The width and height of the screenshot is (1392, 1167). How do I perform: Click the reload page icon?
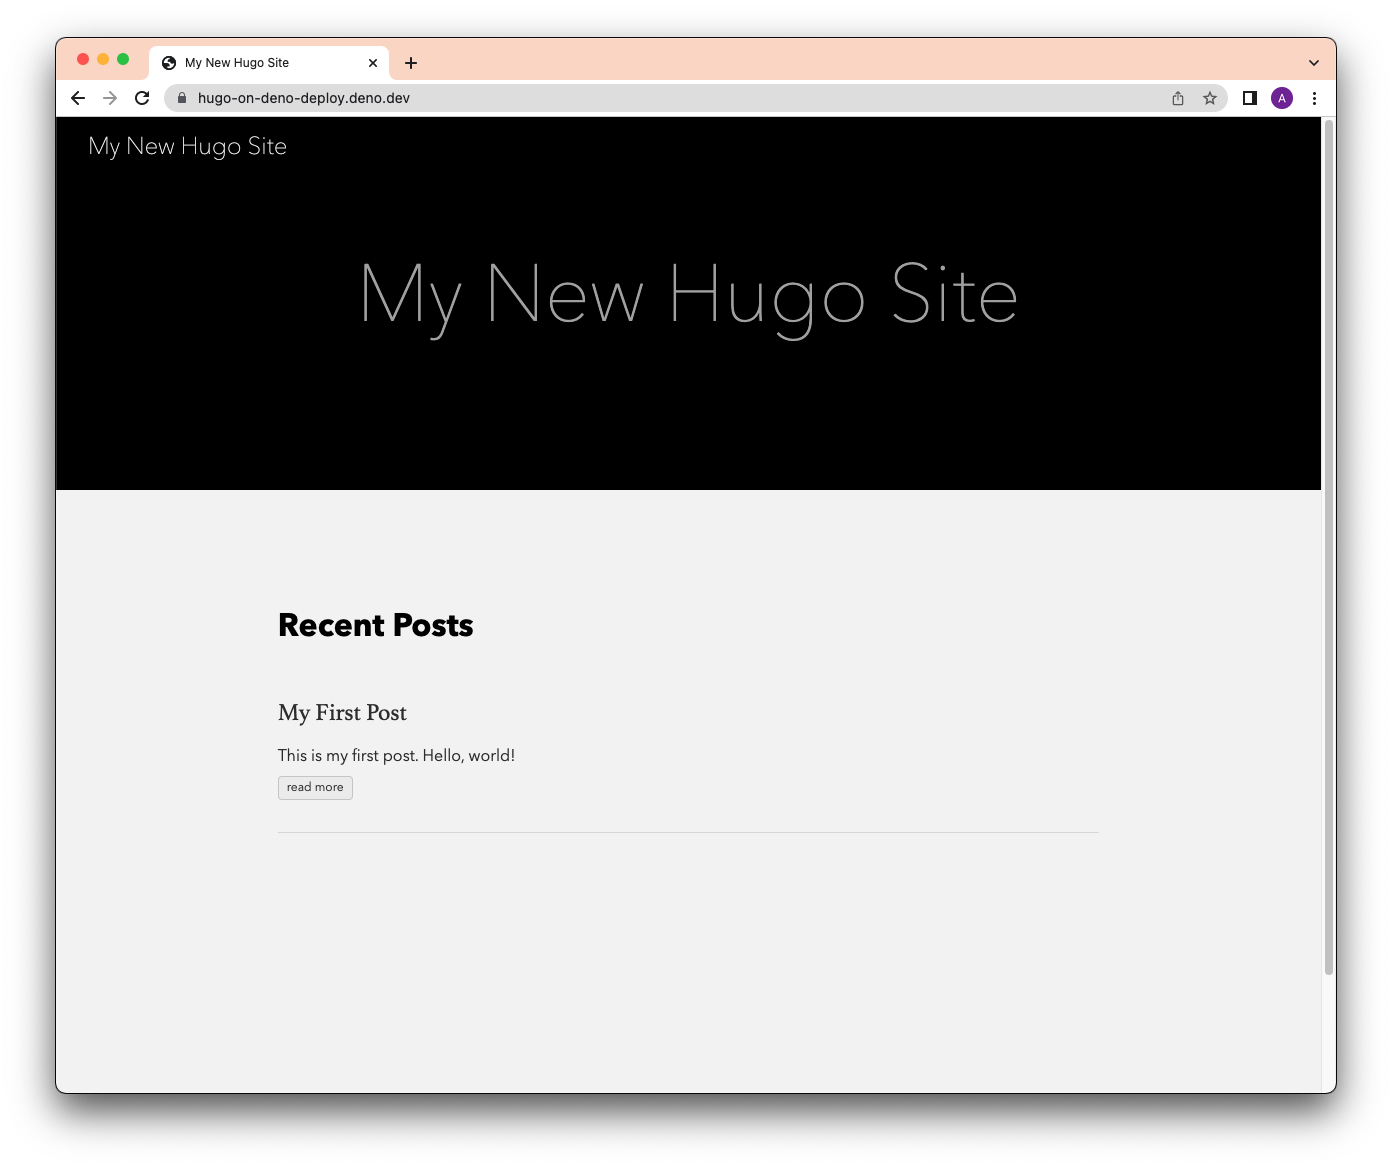[x=140, y=98]
